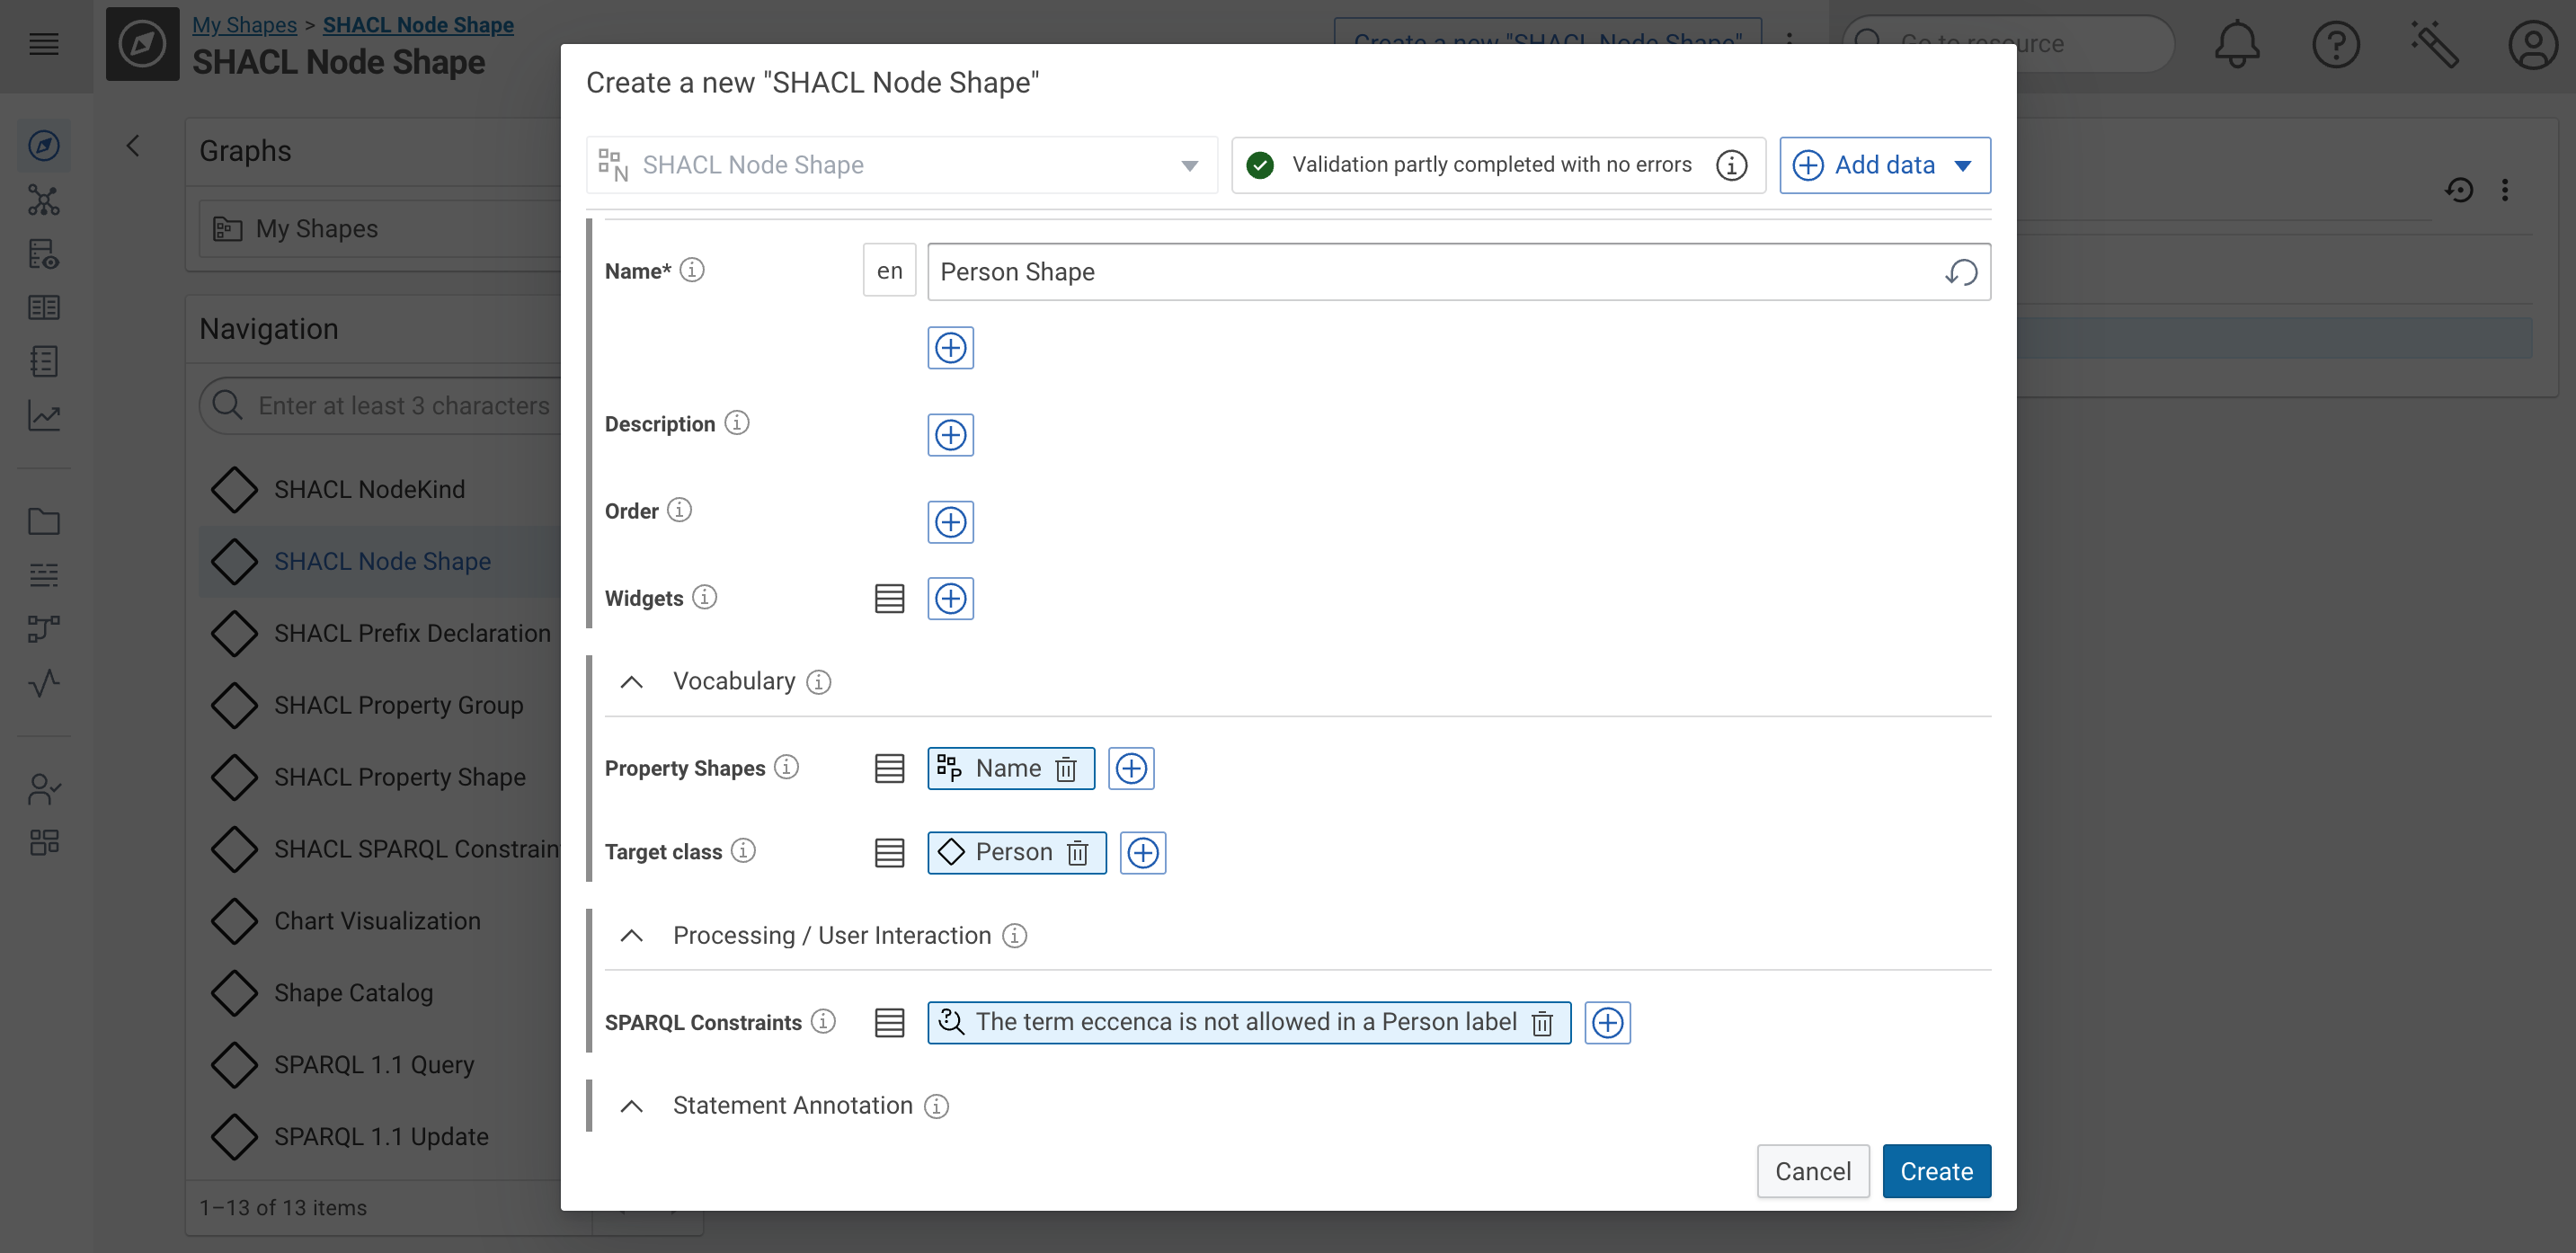Remove the Name property shape with trash icon
Viewport: 2576px width, 1253px height.
(1065, 768)
